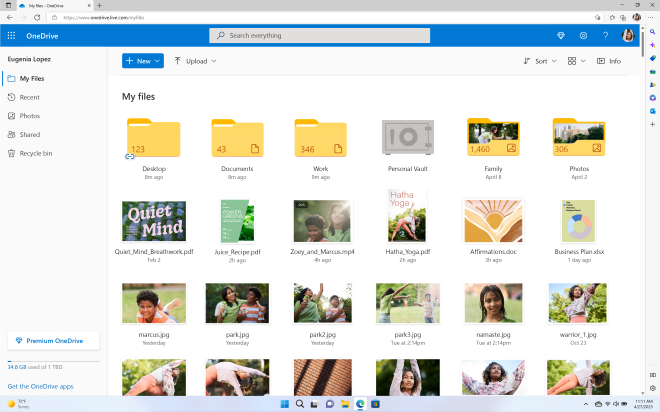Click the Recent clock icon in sidebar
This screenshot has width=660, height=412.
coord(11,97)
